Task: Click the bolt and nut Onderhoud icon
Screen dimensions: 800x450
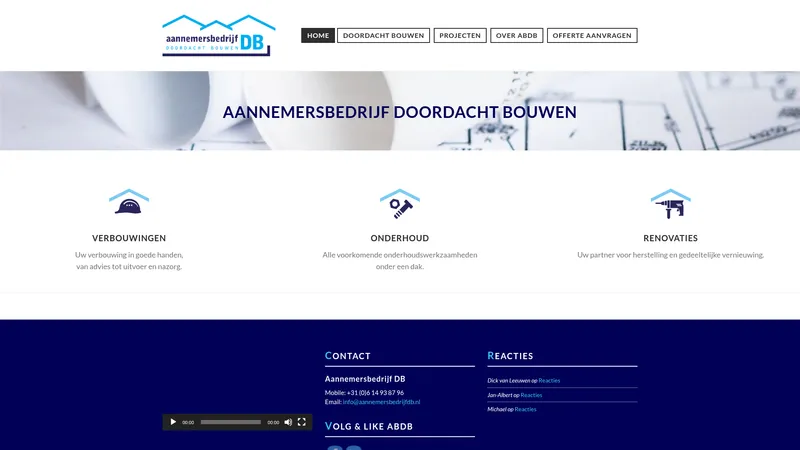Action: [x=399, y=203]
